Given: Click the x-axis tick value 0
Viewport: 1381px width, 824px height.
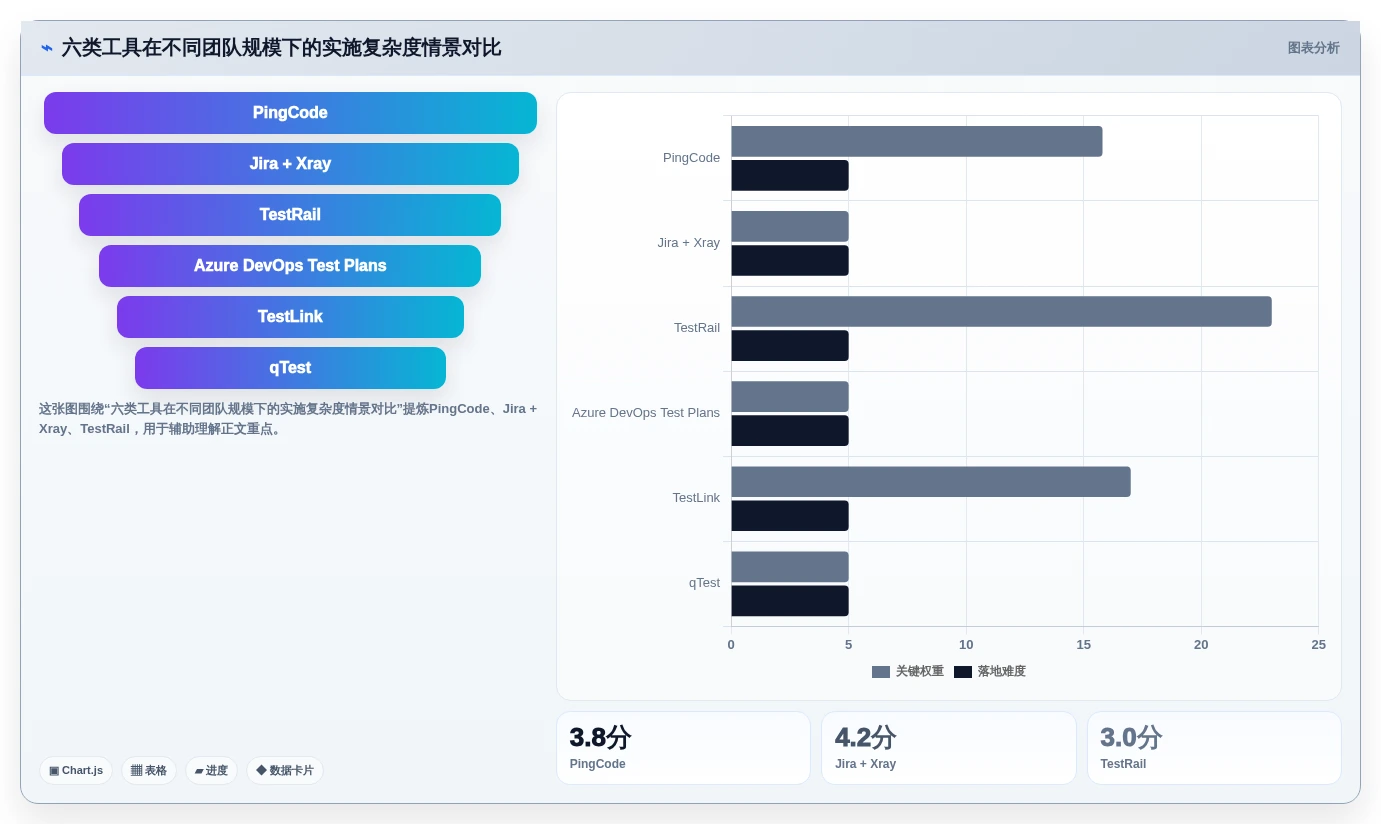Looking at the screenshot, I should [731, 645].
